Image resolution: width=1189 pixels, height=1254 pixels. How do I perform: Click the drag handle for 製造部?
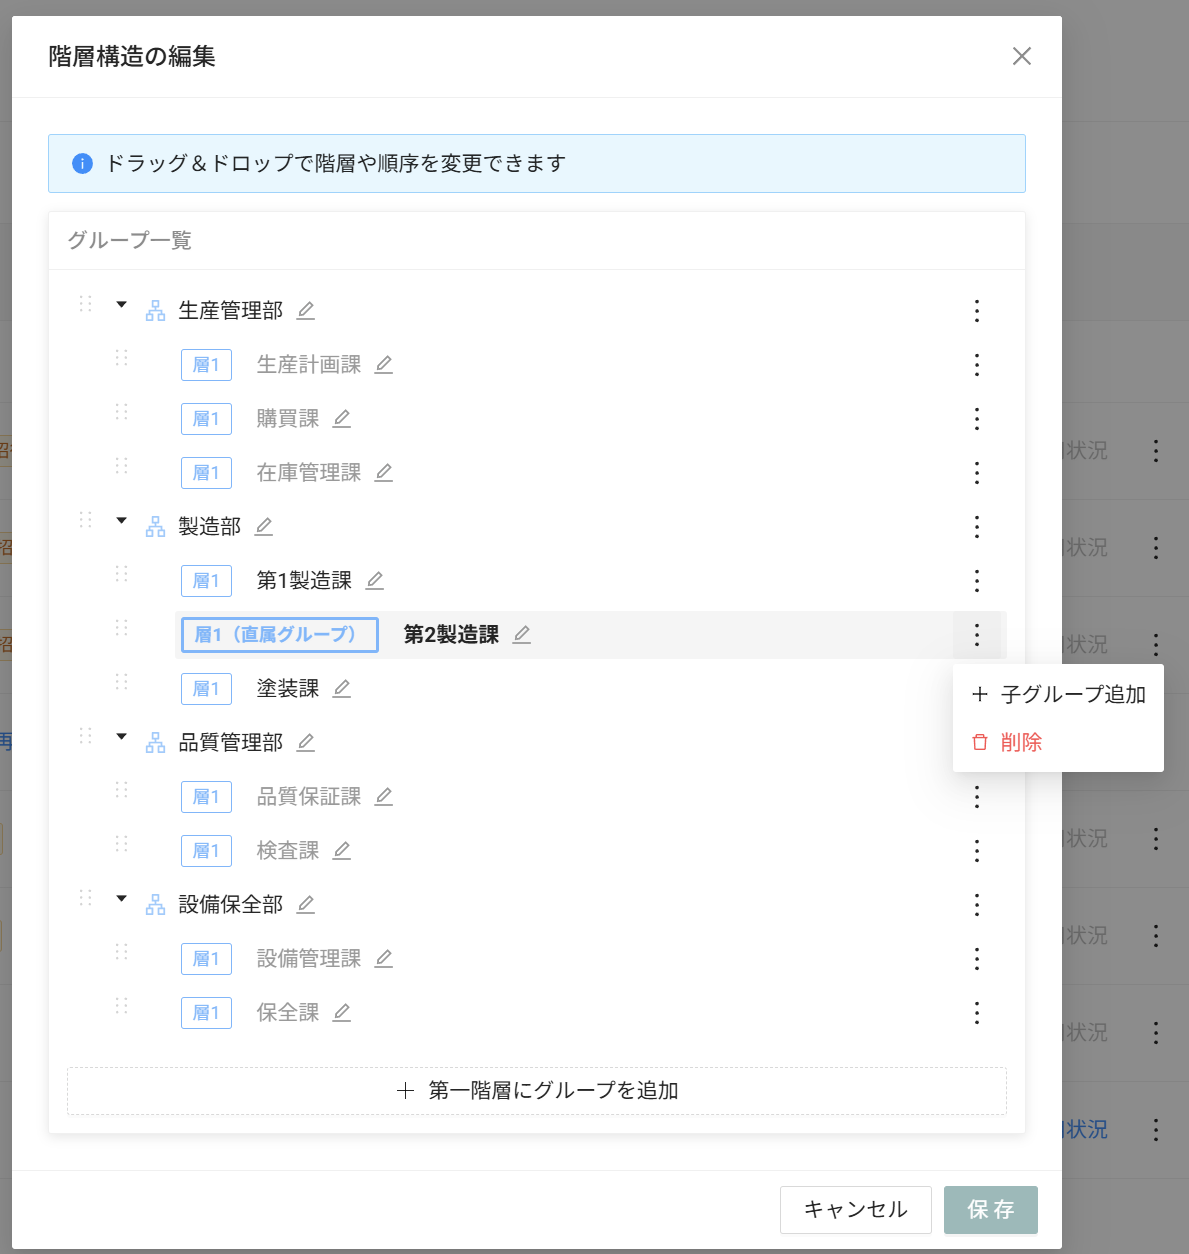pos(86,520)
